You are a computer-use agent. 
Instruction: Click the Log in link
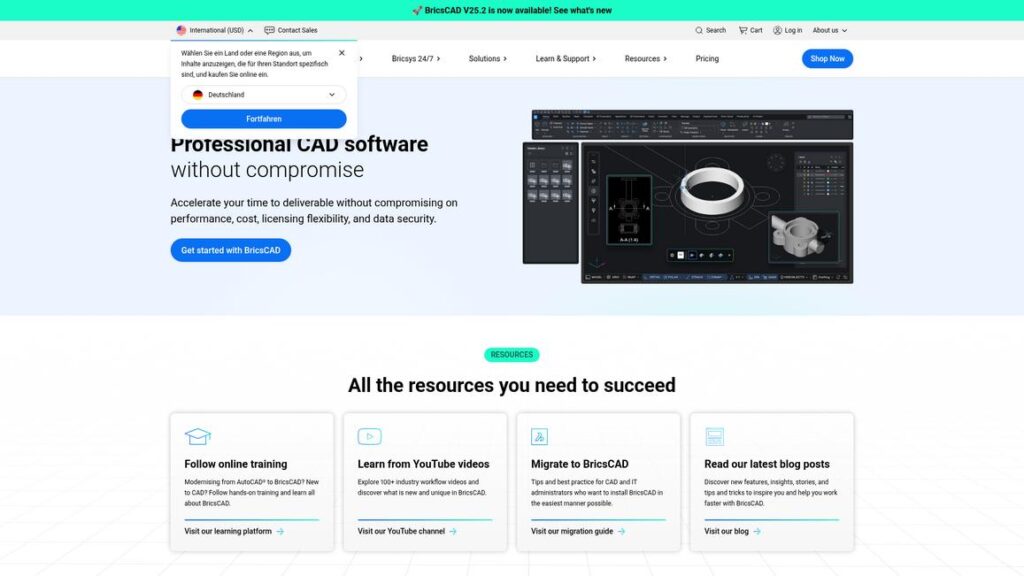[793, 30]
